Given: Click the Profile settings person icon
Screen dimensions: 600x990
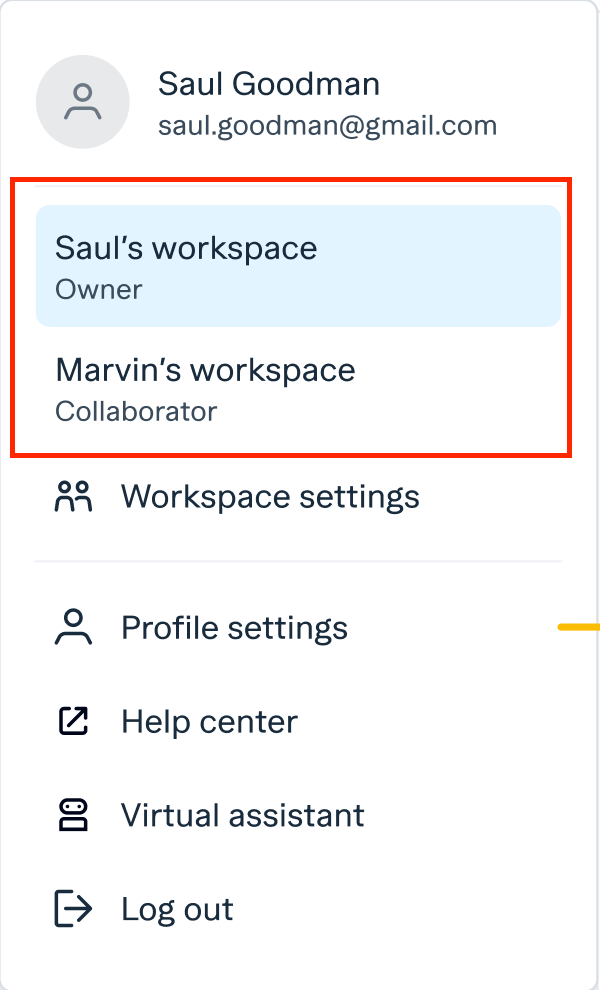Looking at the screenshot, I should (x=73, y=627).
